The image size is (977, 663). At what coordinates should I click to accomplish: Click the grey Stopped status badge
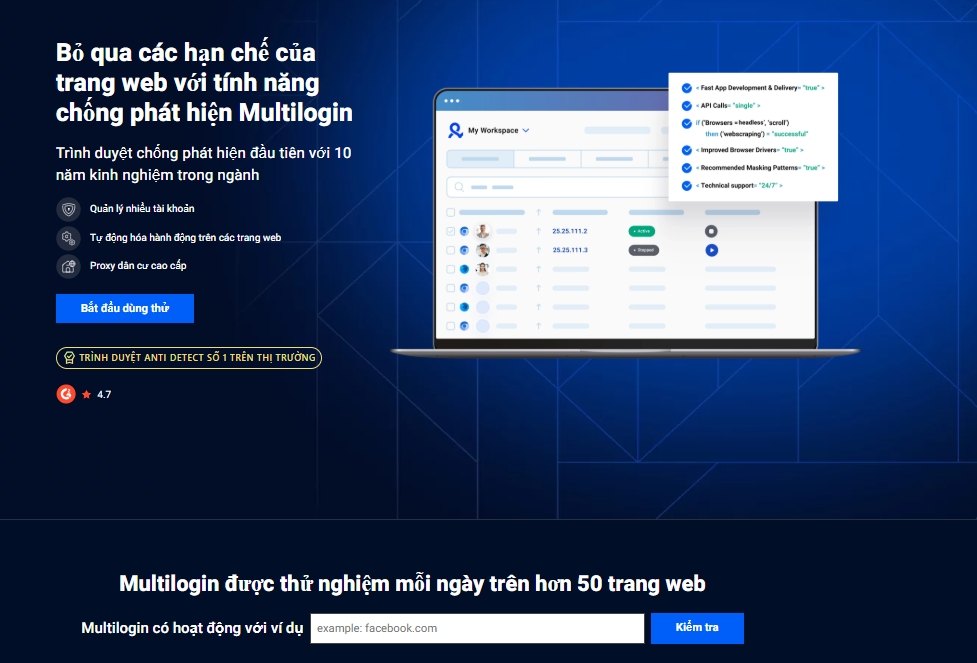point(644,250)
